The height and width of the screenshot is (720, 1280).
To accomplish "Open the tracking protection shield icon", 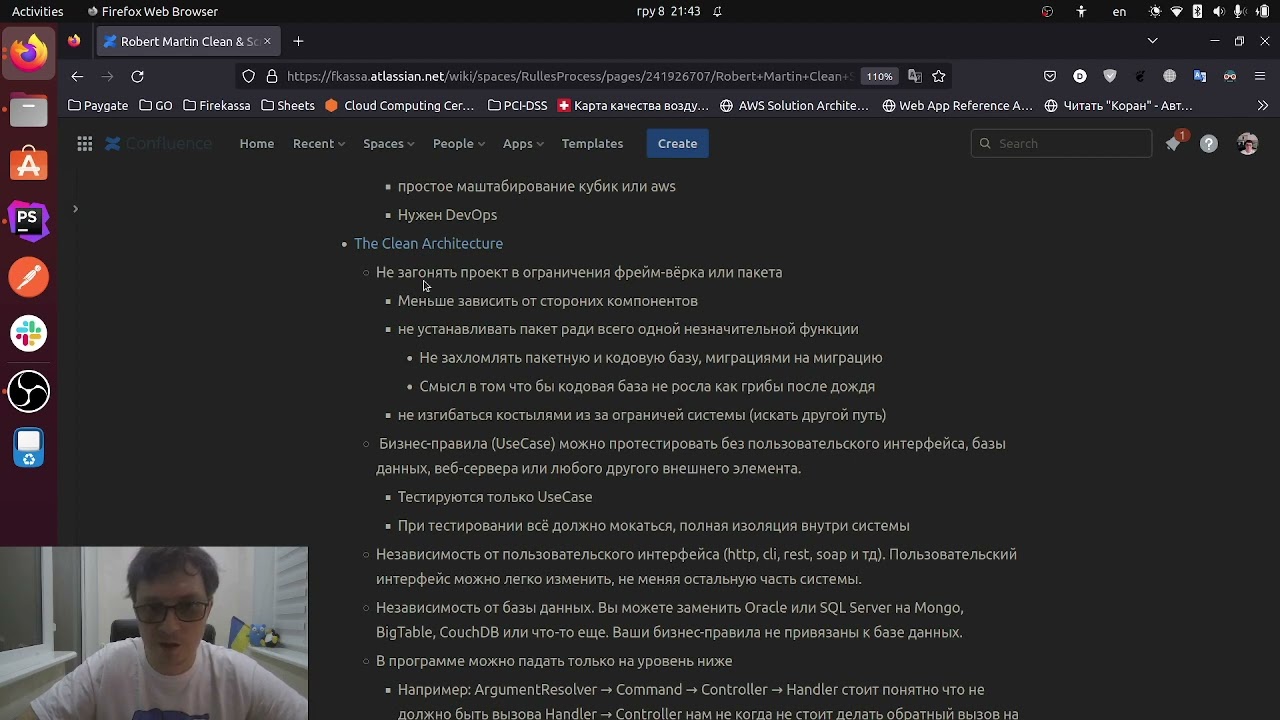I will click(x=249, y=76).
